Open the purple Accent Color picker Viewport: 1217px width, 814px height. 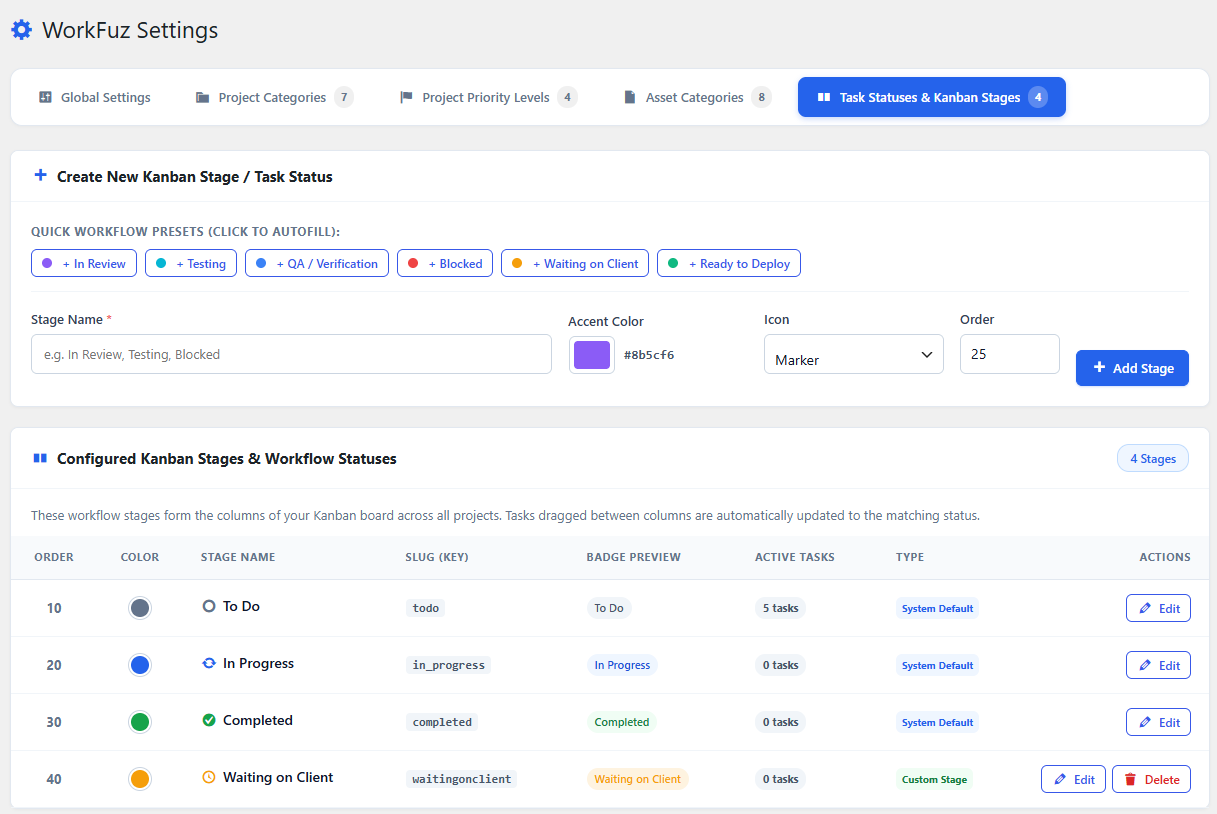[x=592, y=354]
